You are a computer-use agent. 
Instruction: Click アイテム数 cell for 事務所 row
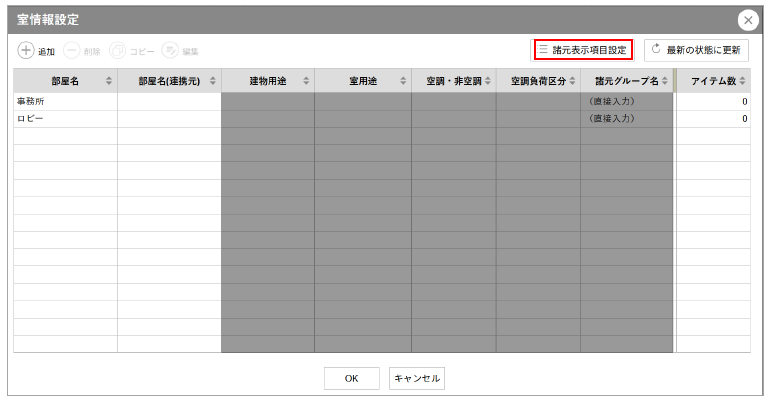713,101
